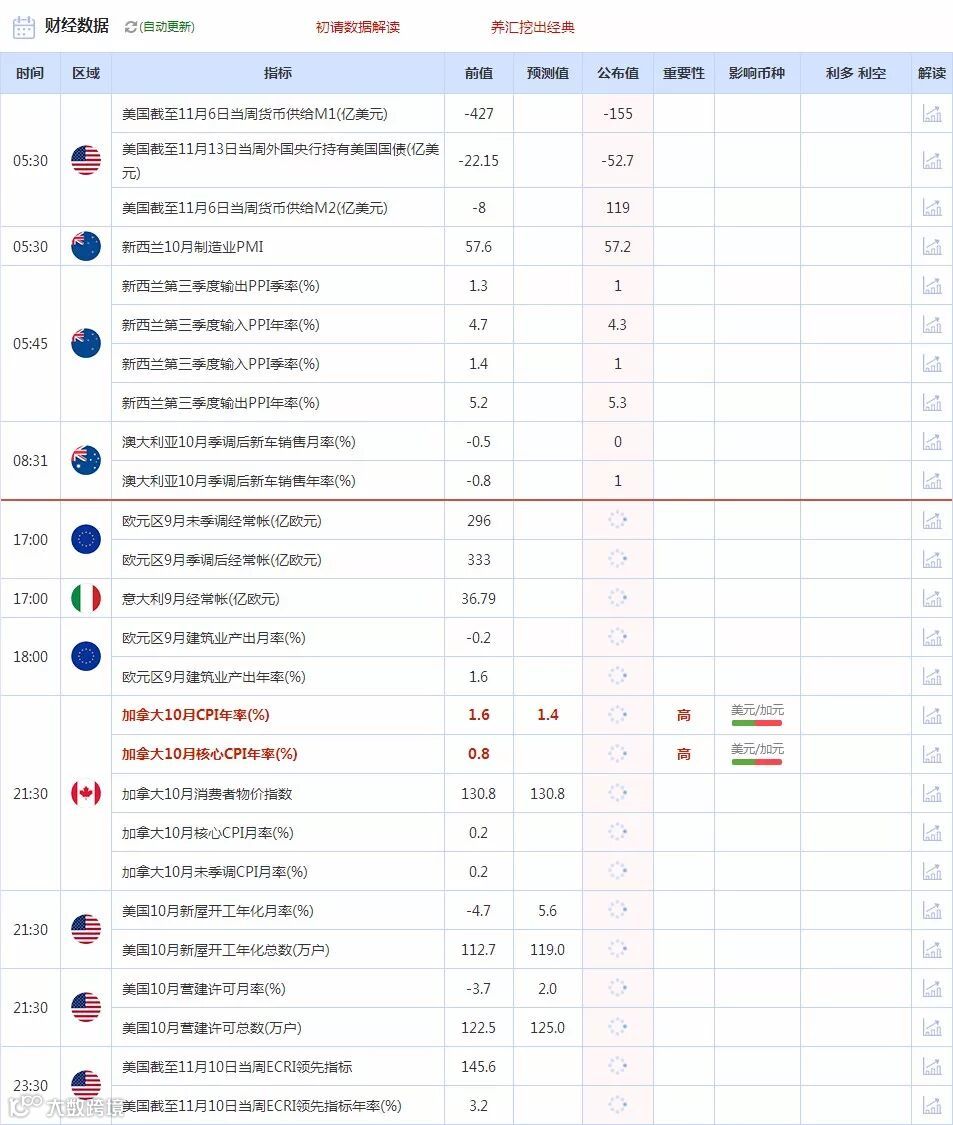Open chart icon for 加拿大未季调CPI月率 row
The height and width of the screenshot is (1125, 953).
coord(931,871)
